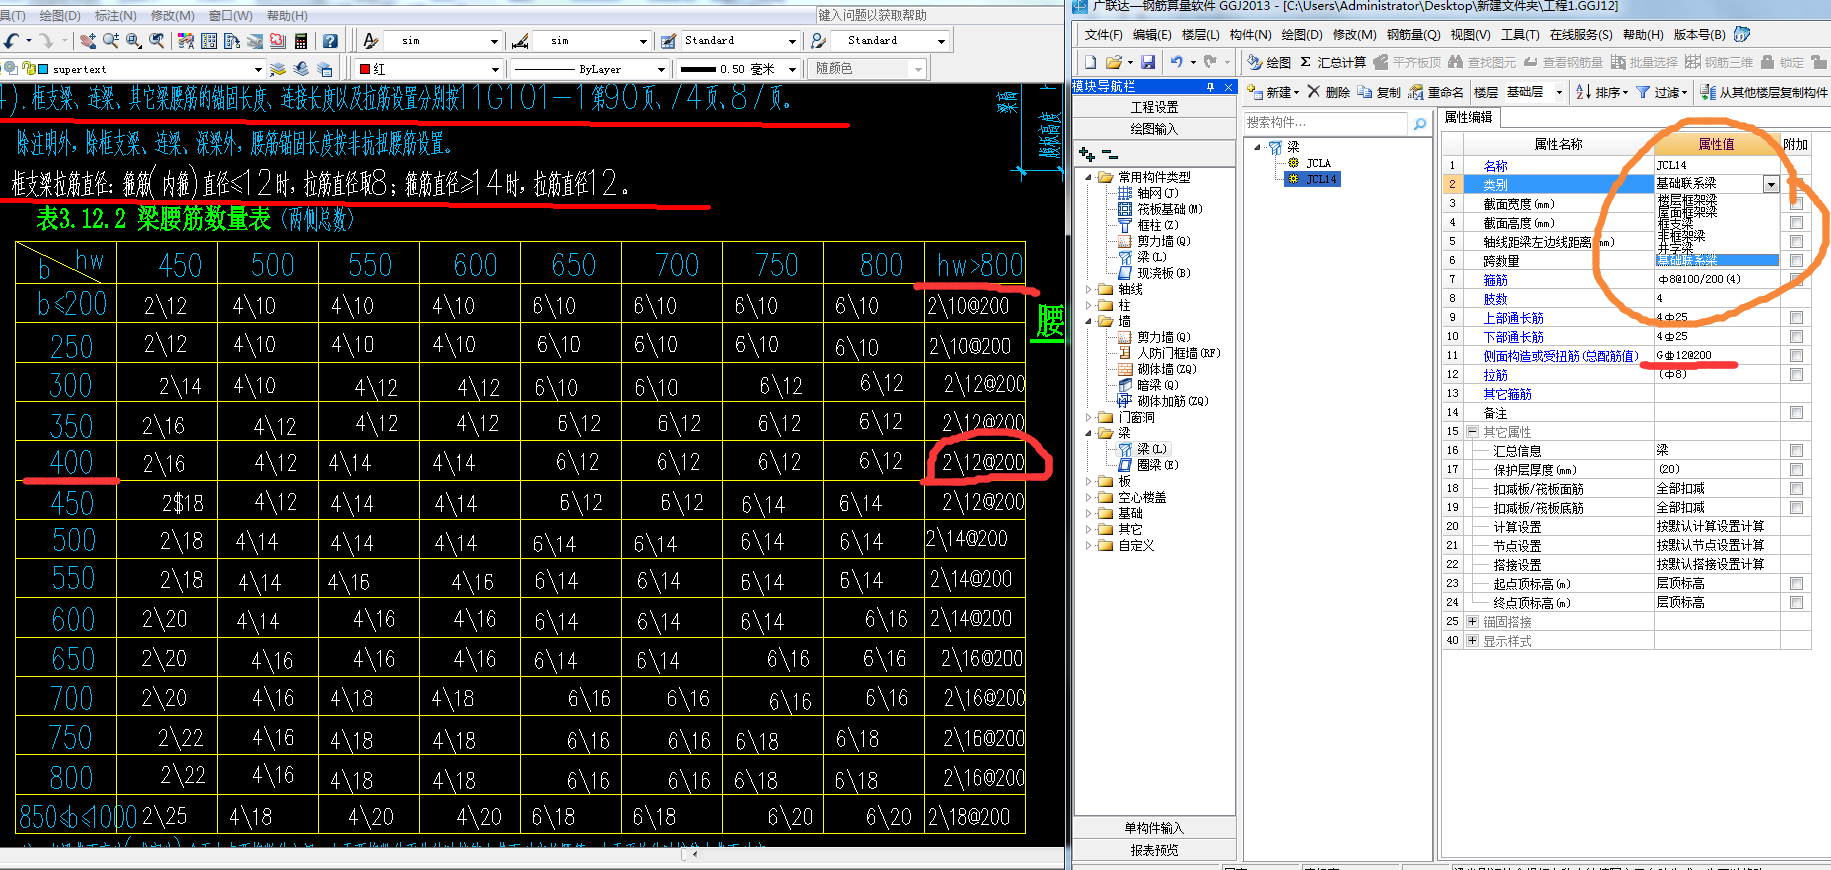Expand the 门窗洞 folder

click(1089, 417)
